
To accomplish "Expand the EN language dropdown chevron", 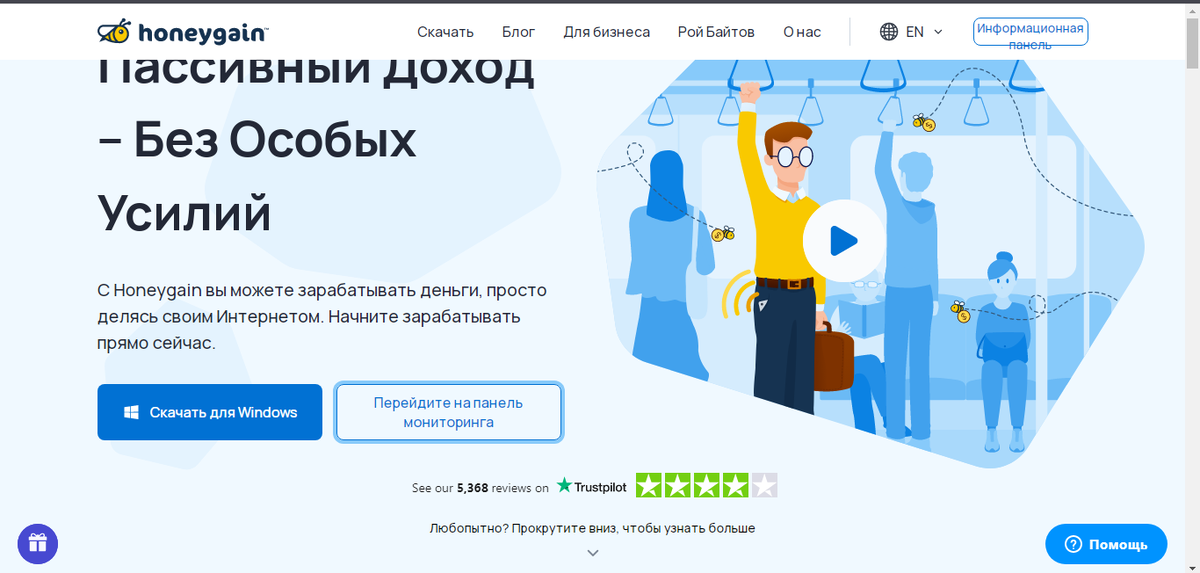I will tap(938, 32).
